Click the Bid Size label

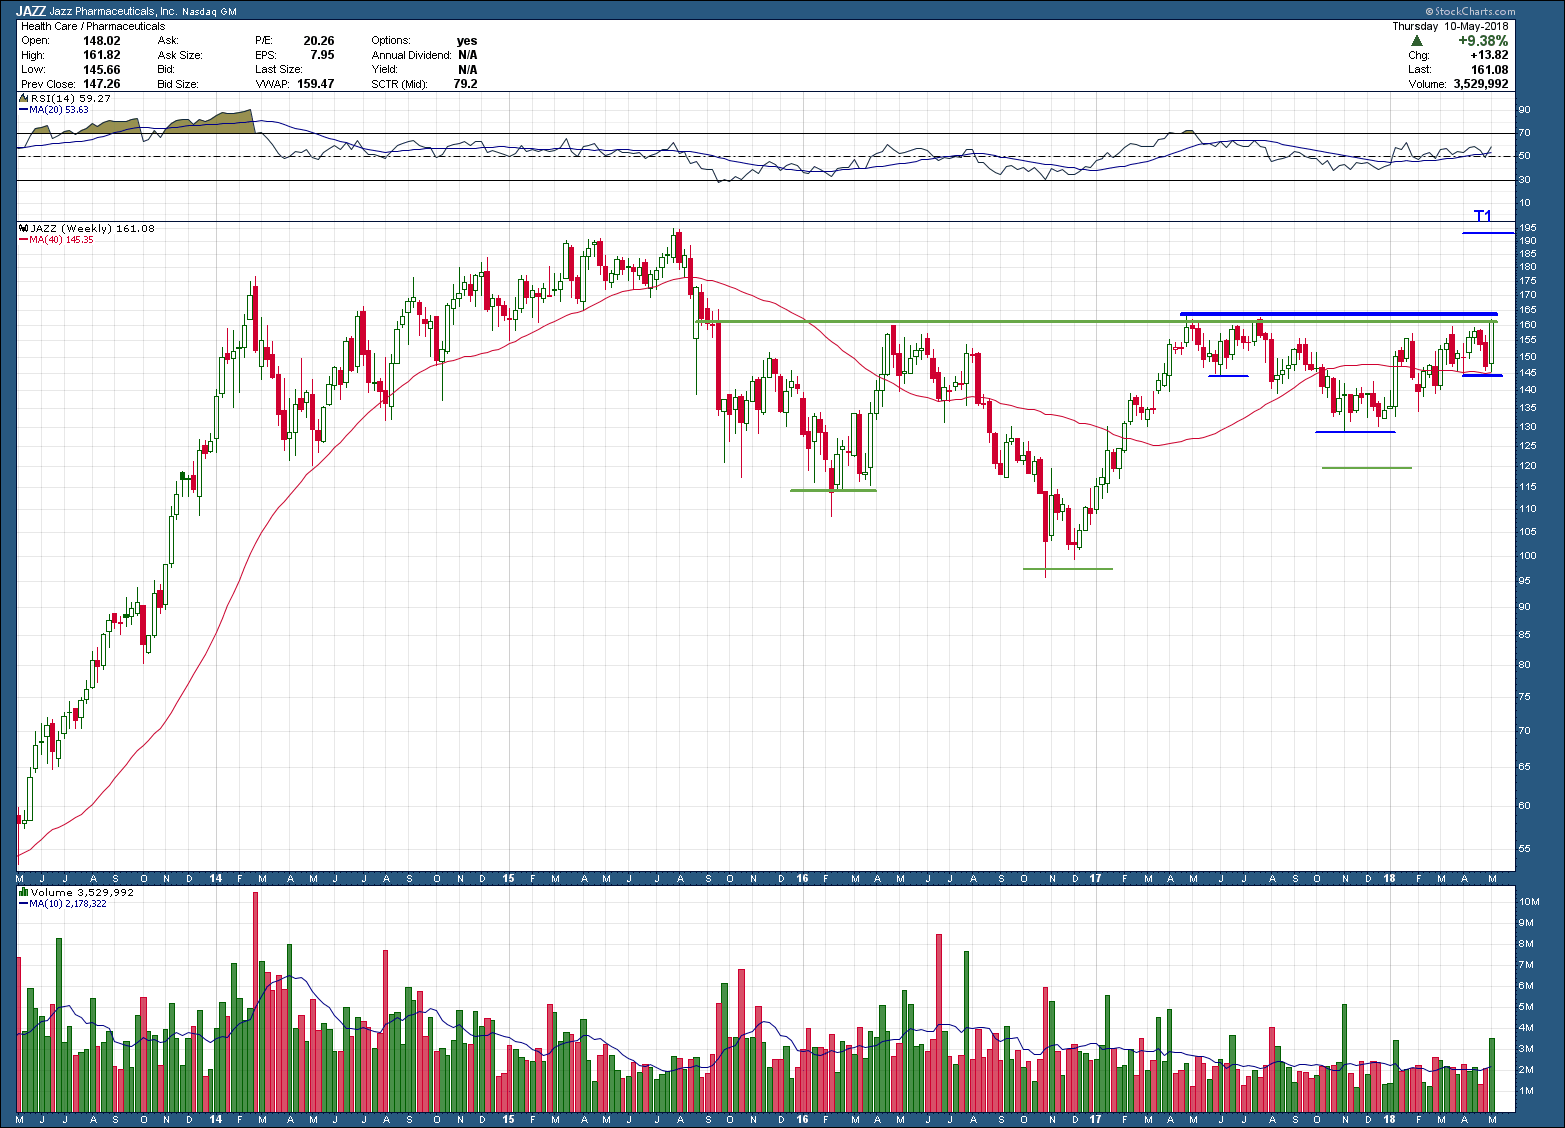click(x=178, y=84)
